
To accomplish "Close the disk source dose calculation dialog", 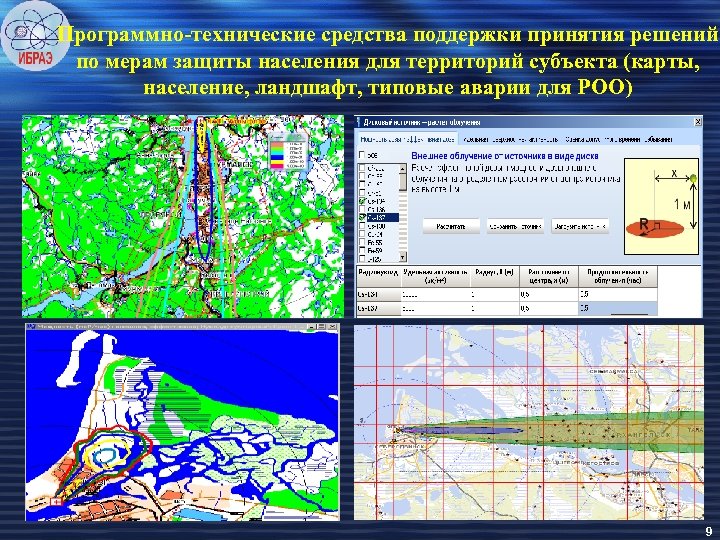I will 698,122.
